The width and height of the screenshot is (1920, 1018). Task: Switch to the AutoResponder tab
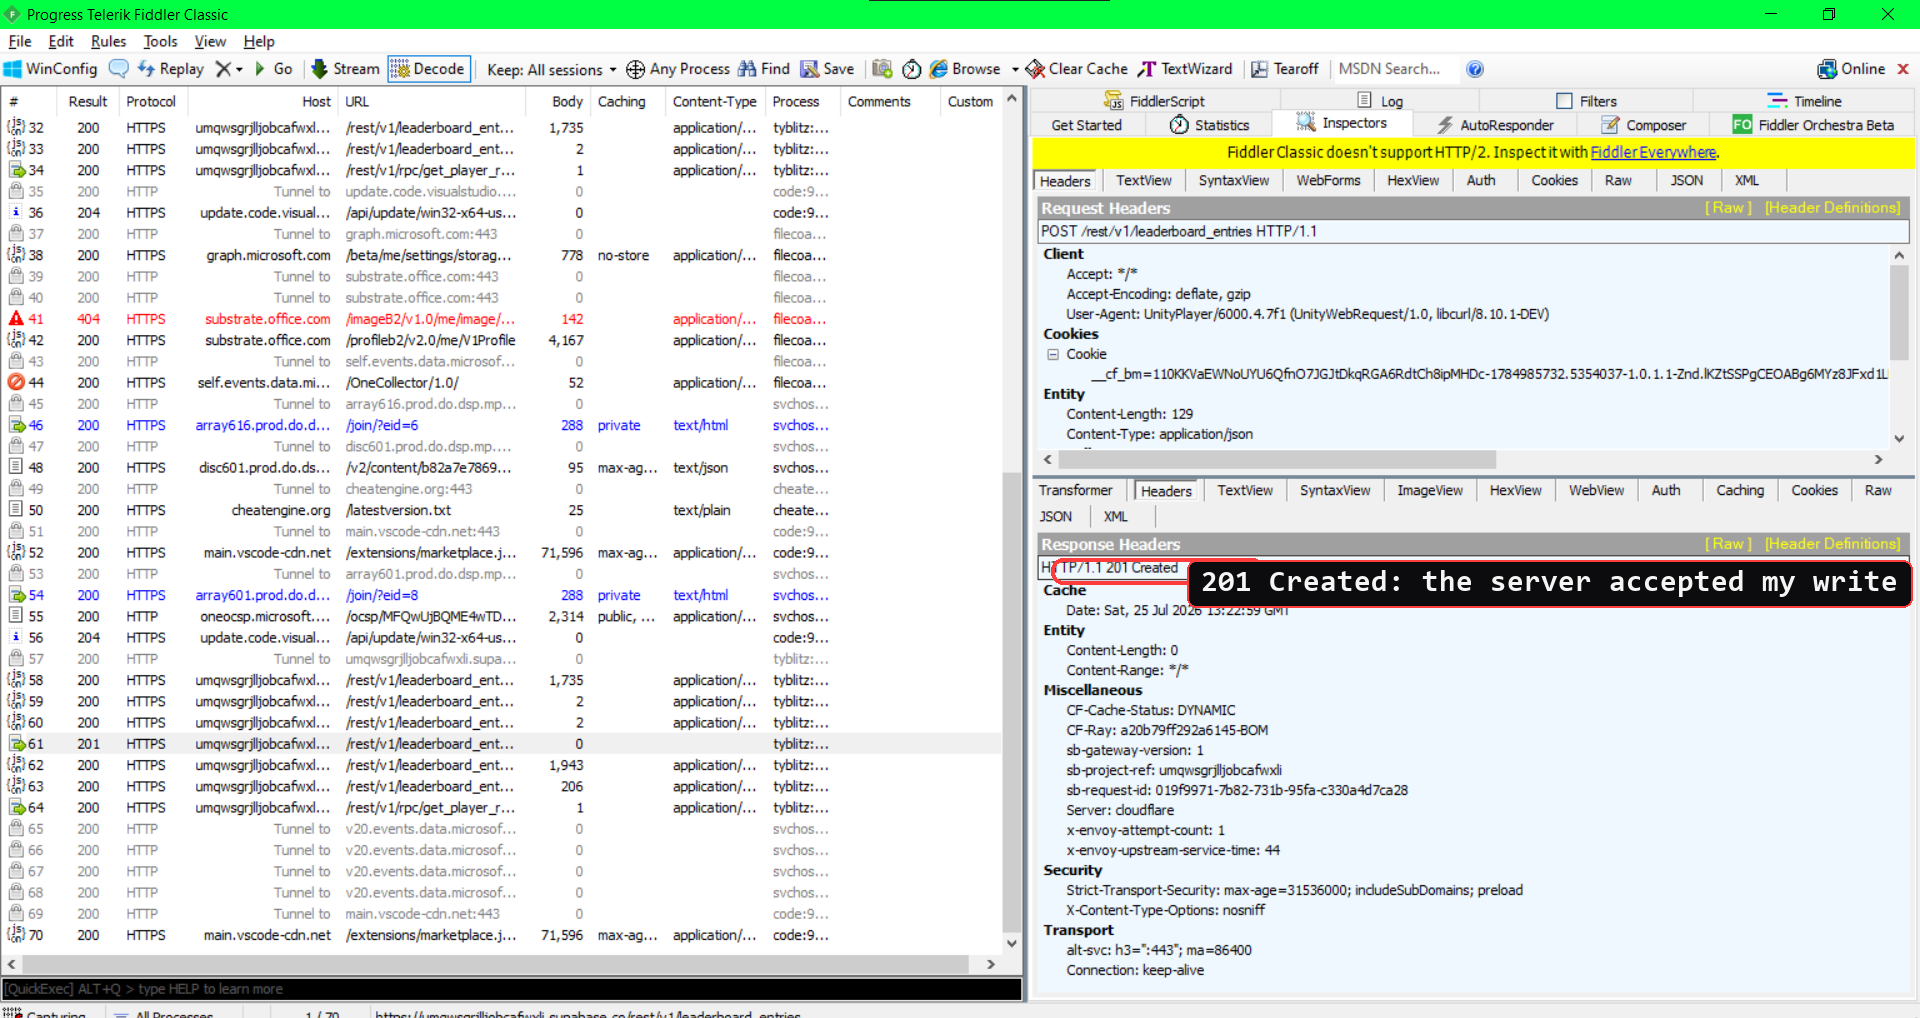tap(1495, 125)
